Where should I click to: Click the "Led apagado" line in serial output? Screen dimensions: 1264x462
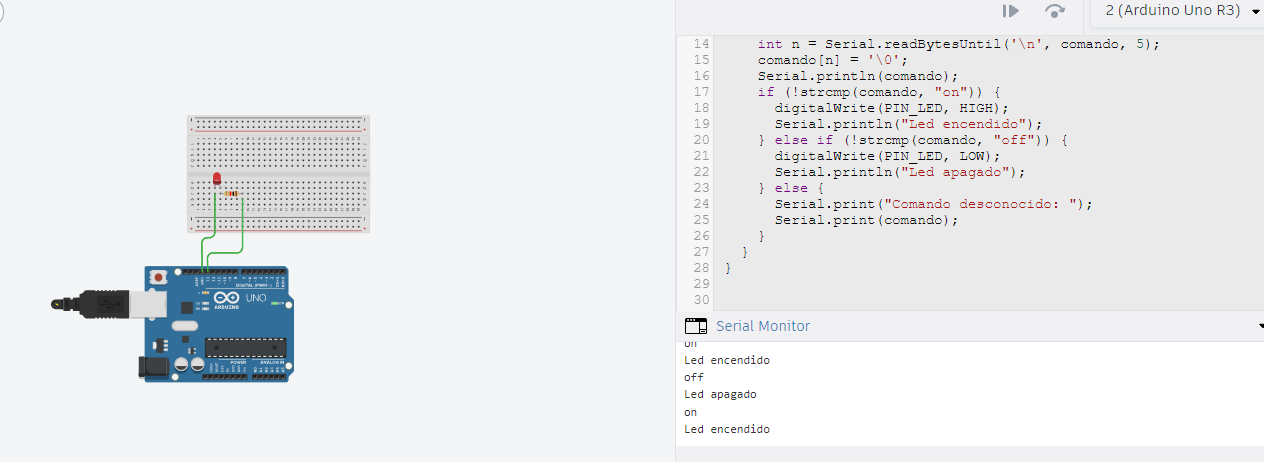point(720,394)
